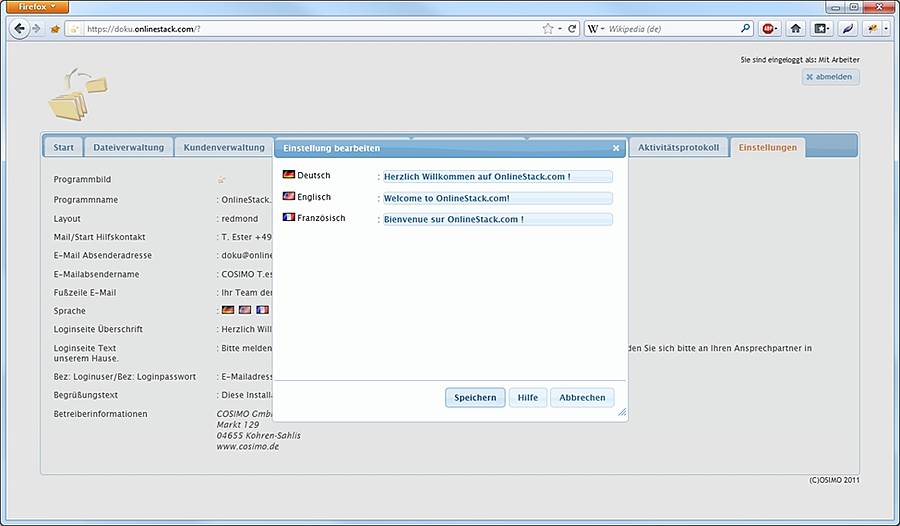Viewport: 900px width, 526px height.
Task: Click the Begrüßungstext label
Action: 86,395
